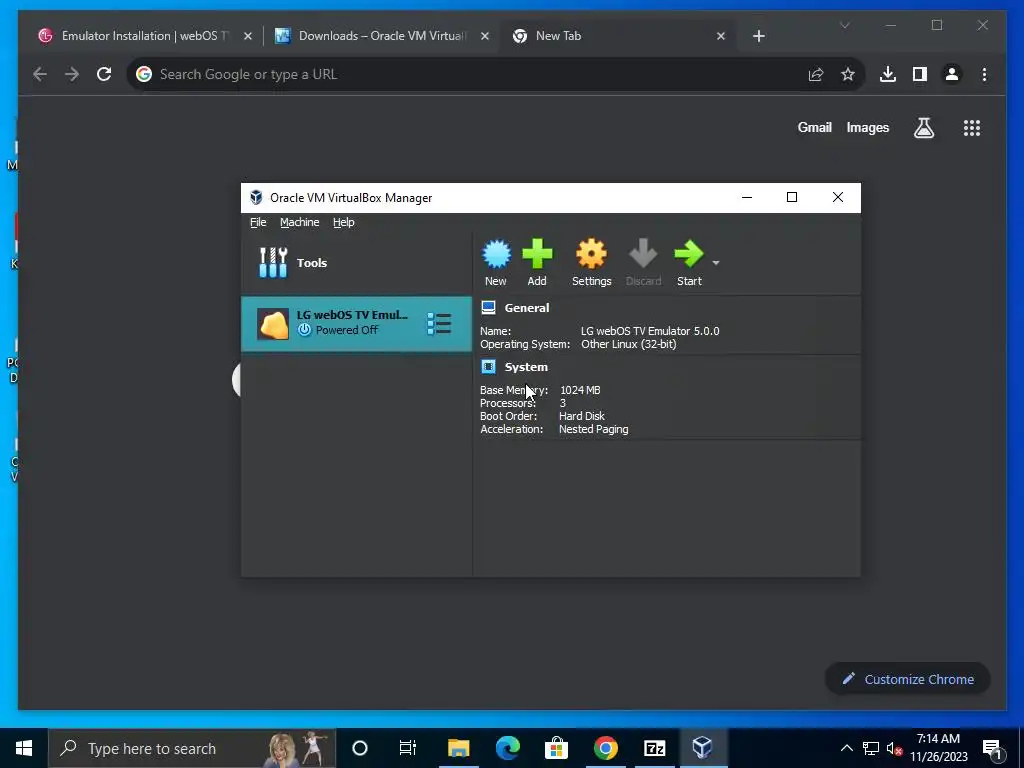Click Other Linux (32-bit) text
Viewport: 1024px width, 768px height.
click(628, 344)
